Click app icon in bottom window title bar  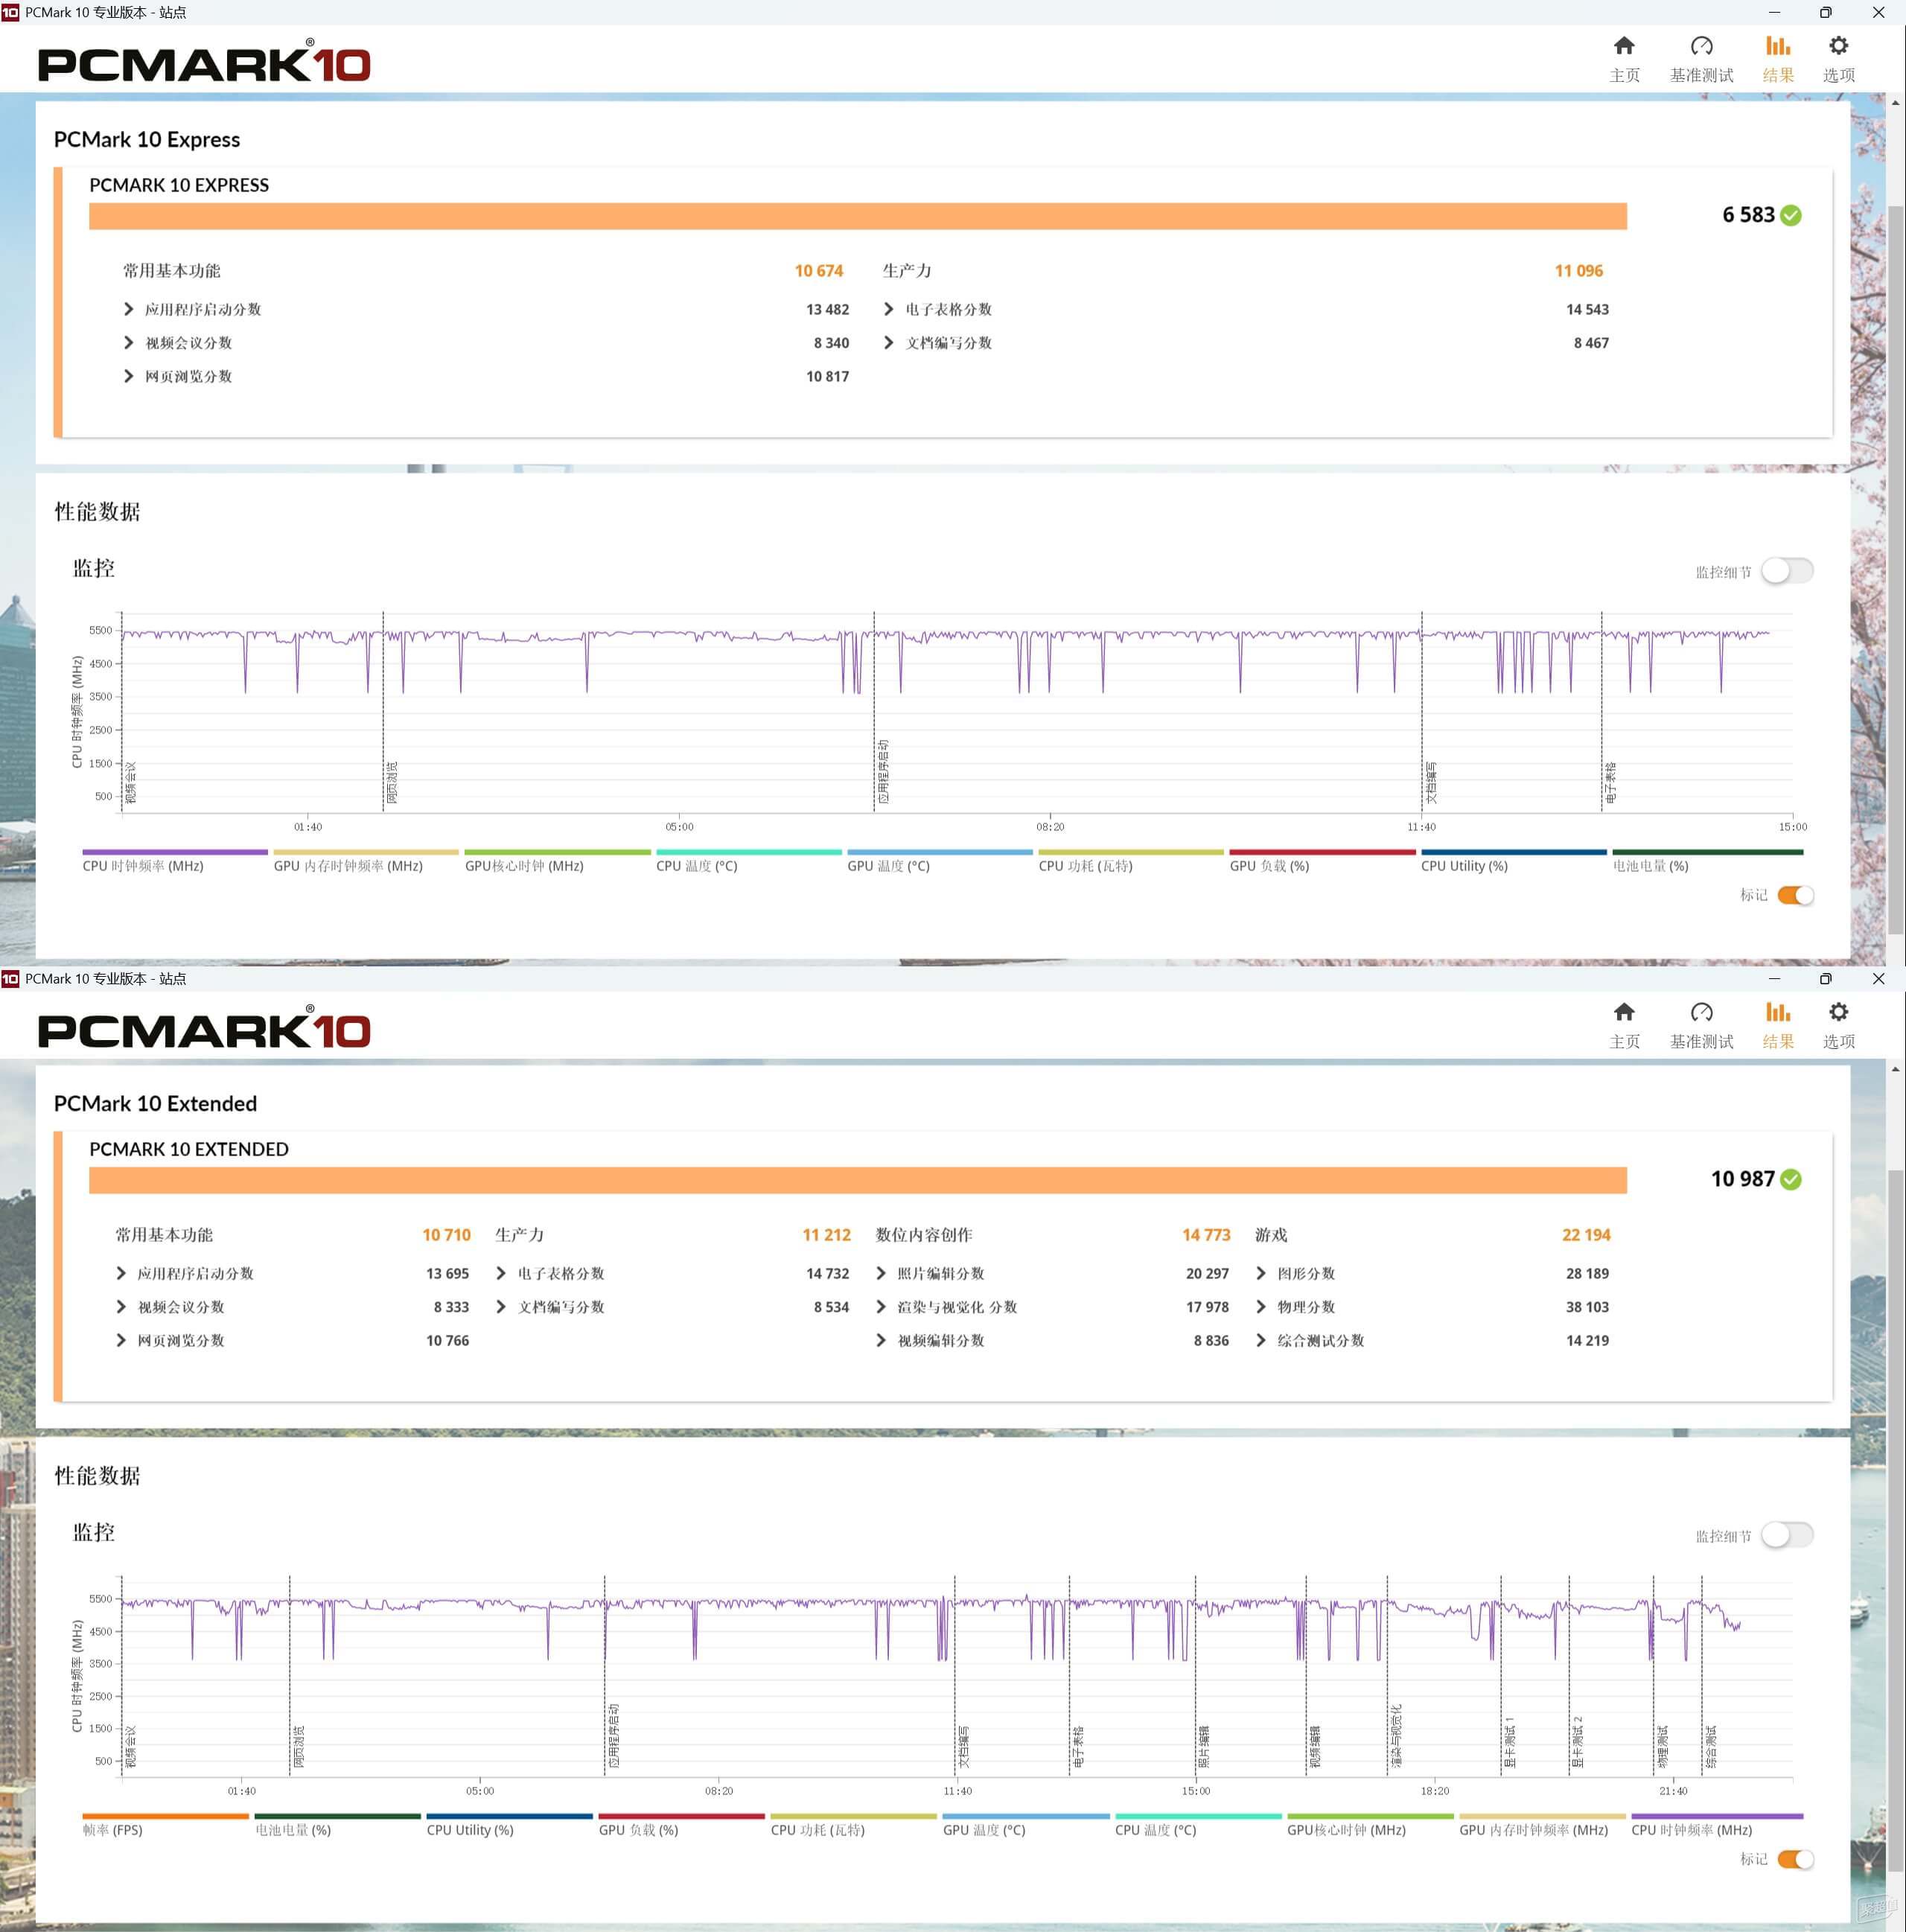point(10,978)
